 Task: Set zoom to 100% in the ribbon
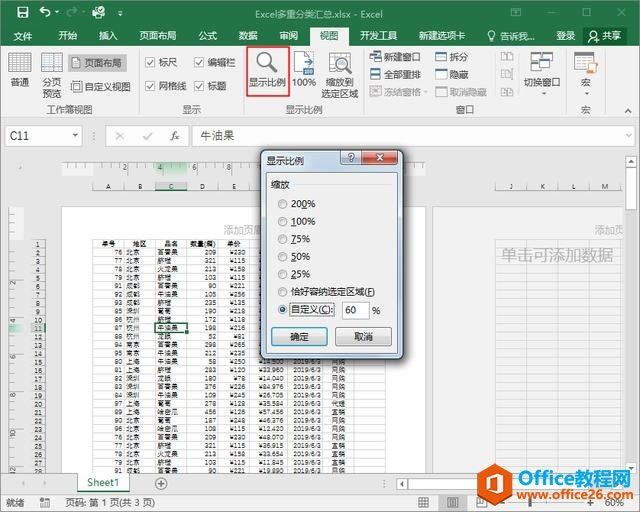click(x=304, y=69)
